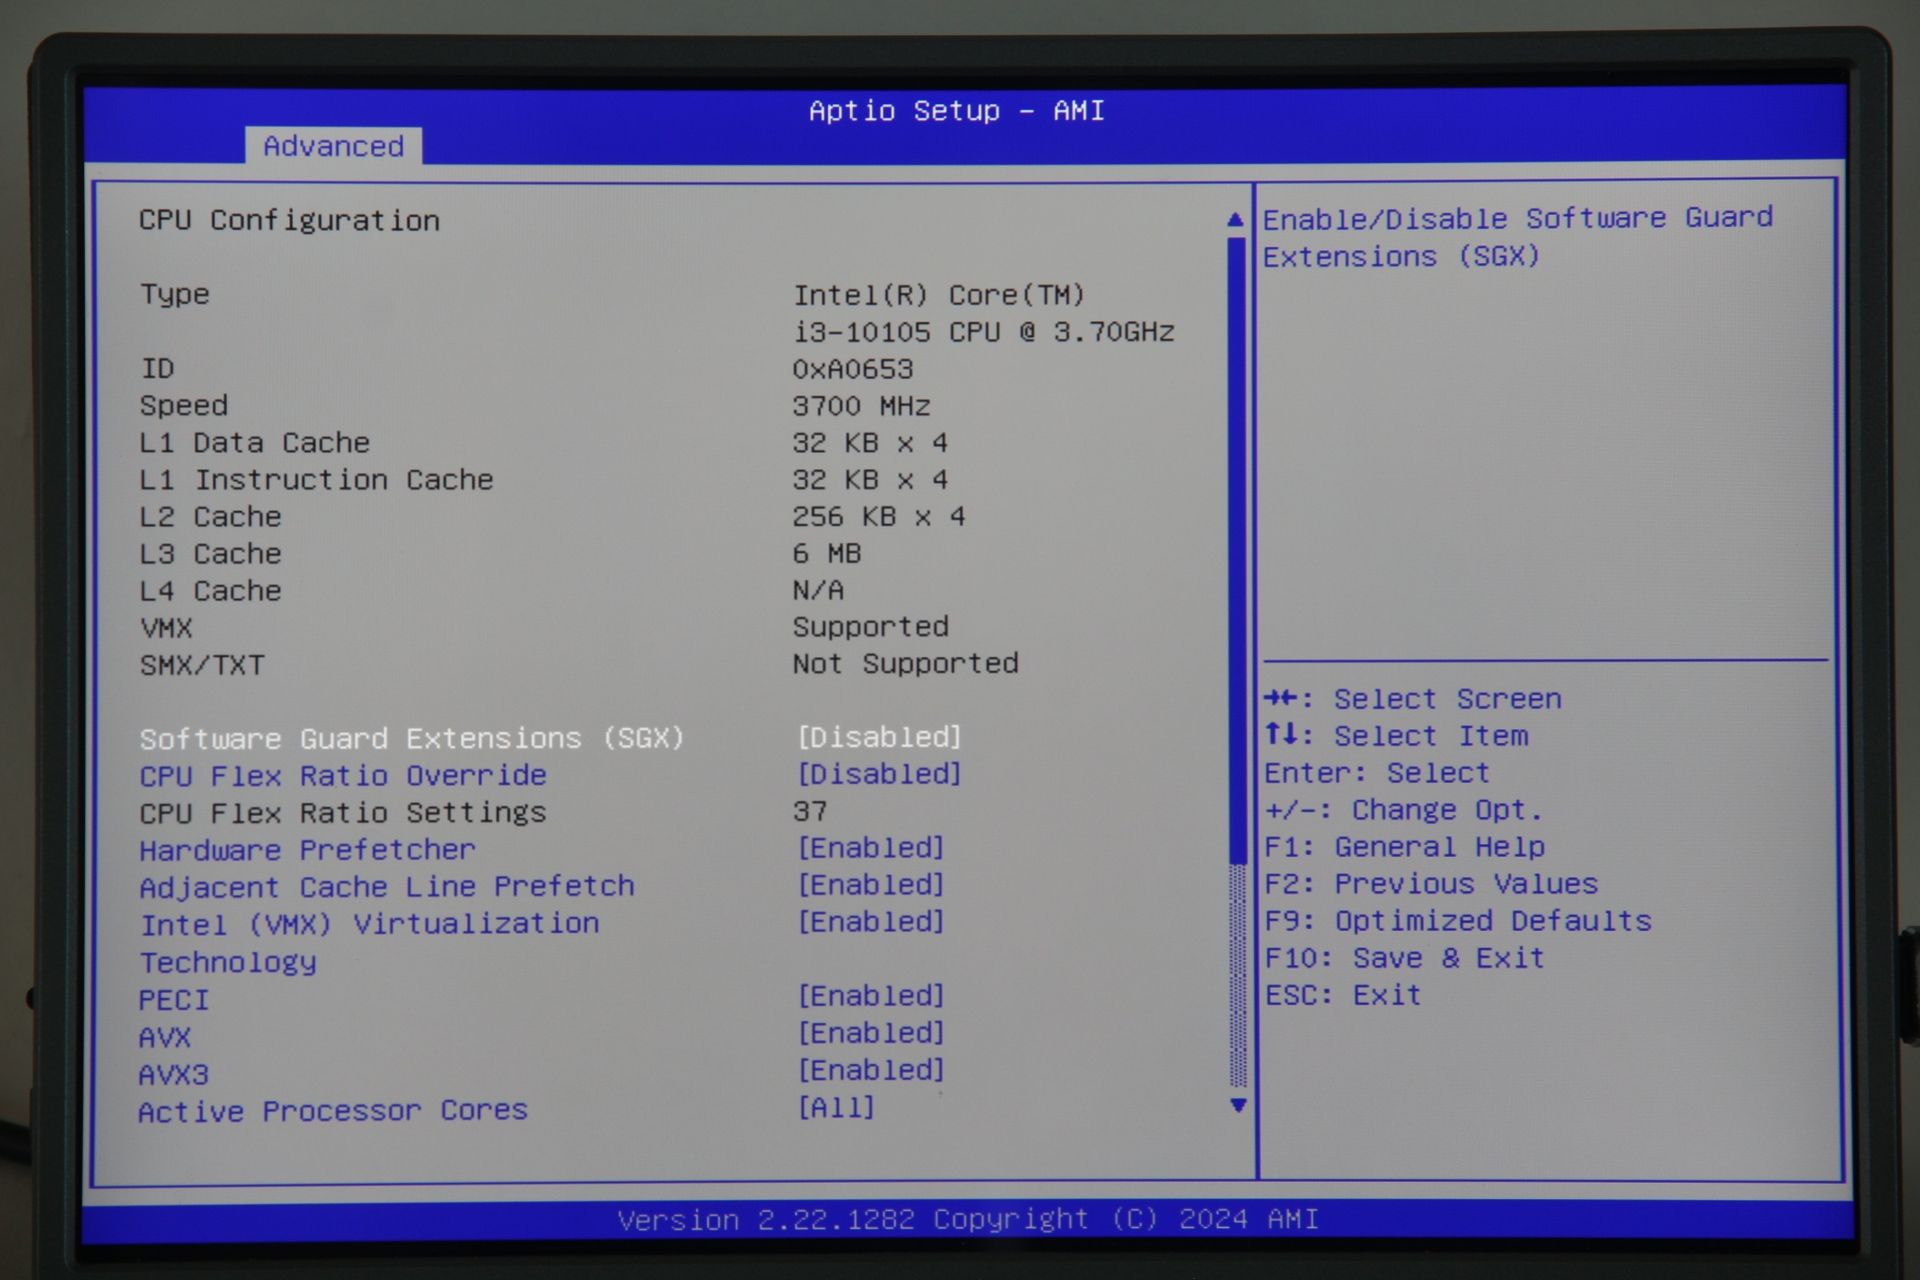This screenshot has width=1920, height=1280.
Task: Click the ID value 0xA0653
Action: [853, 369]
